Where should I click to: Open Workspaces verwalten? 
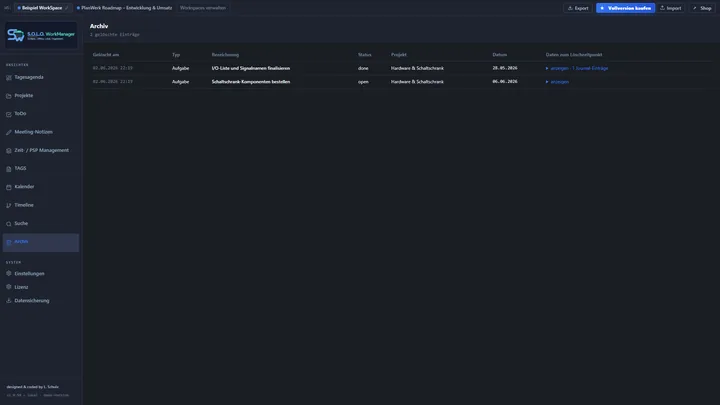pyautogui.click(x=203, y=8)
